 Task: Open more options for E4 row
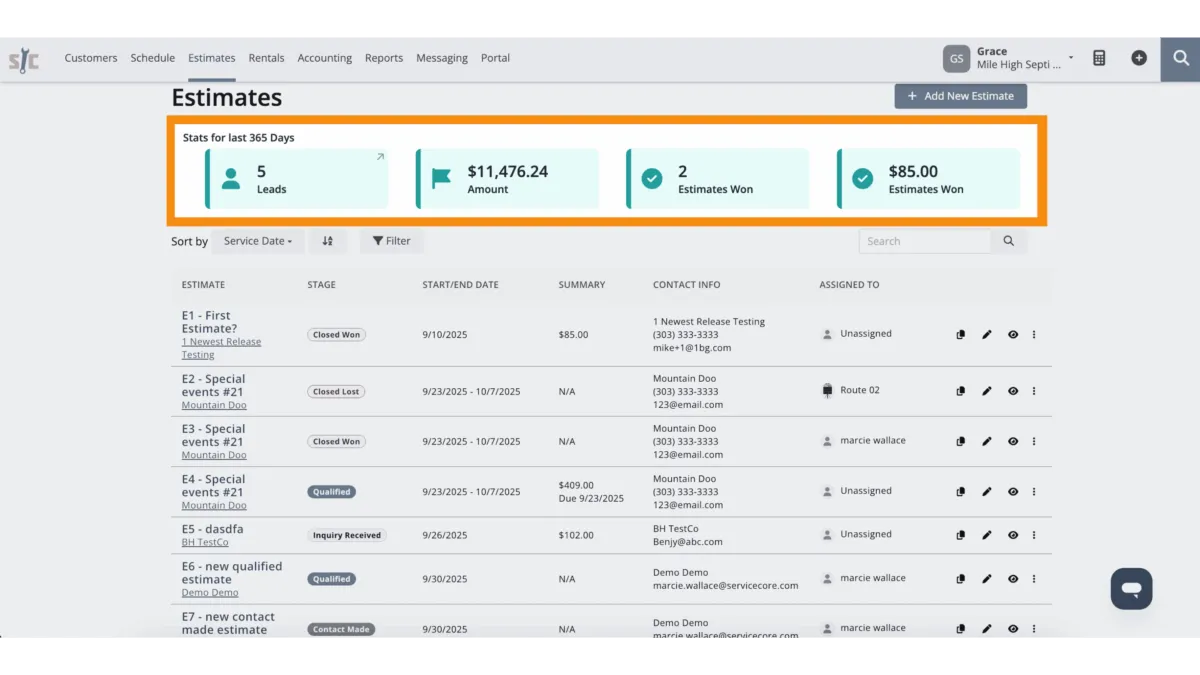pyautogui.click(x=1034, y=492)
